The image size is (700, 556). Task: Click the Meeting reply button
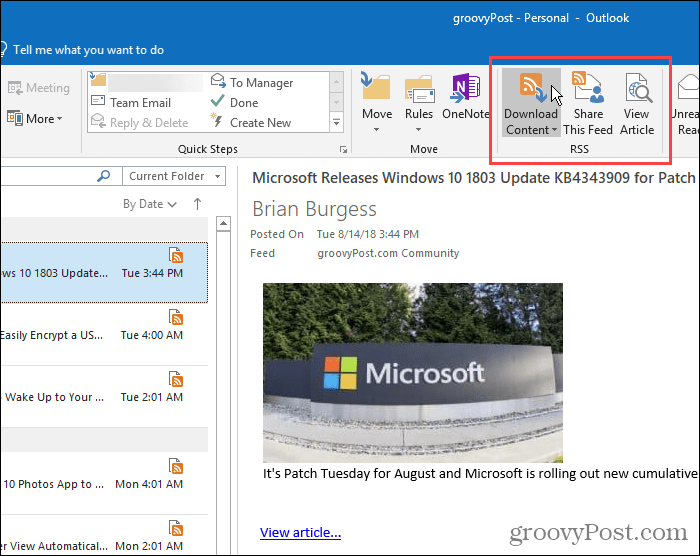pyautogui.click(x=38, y=88)
